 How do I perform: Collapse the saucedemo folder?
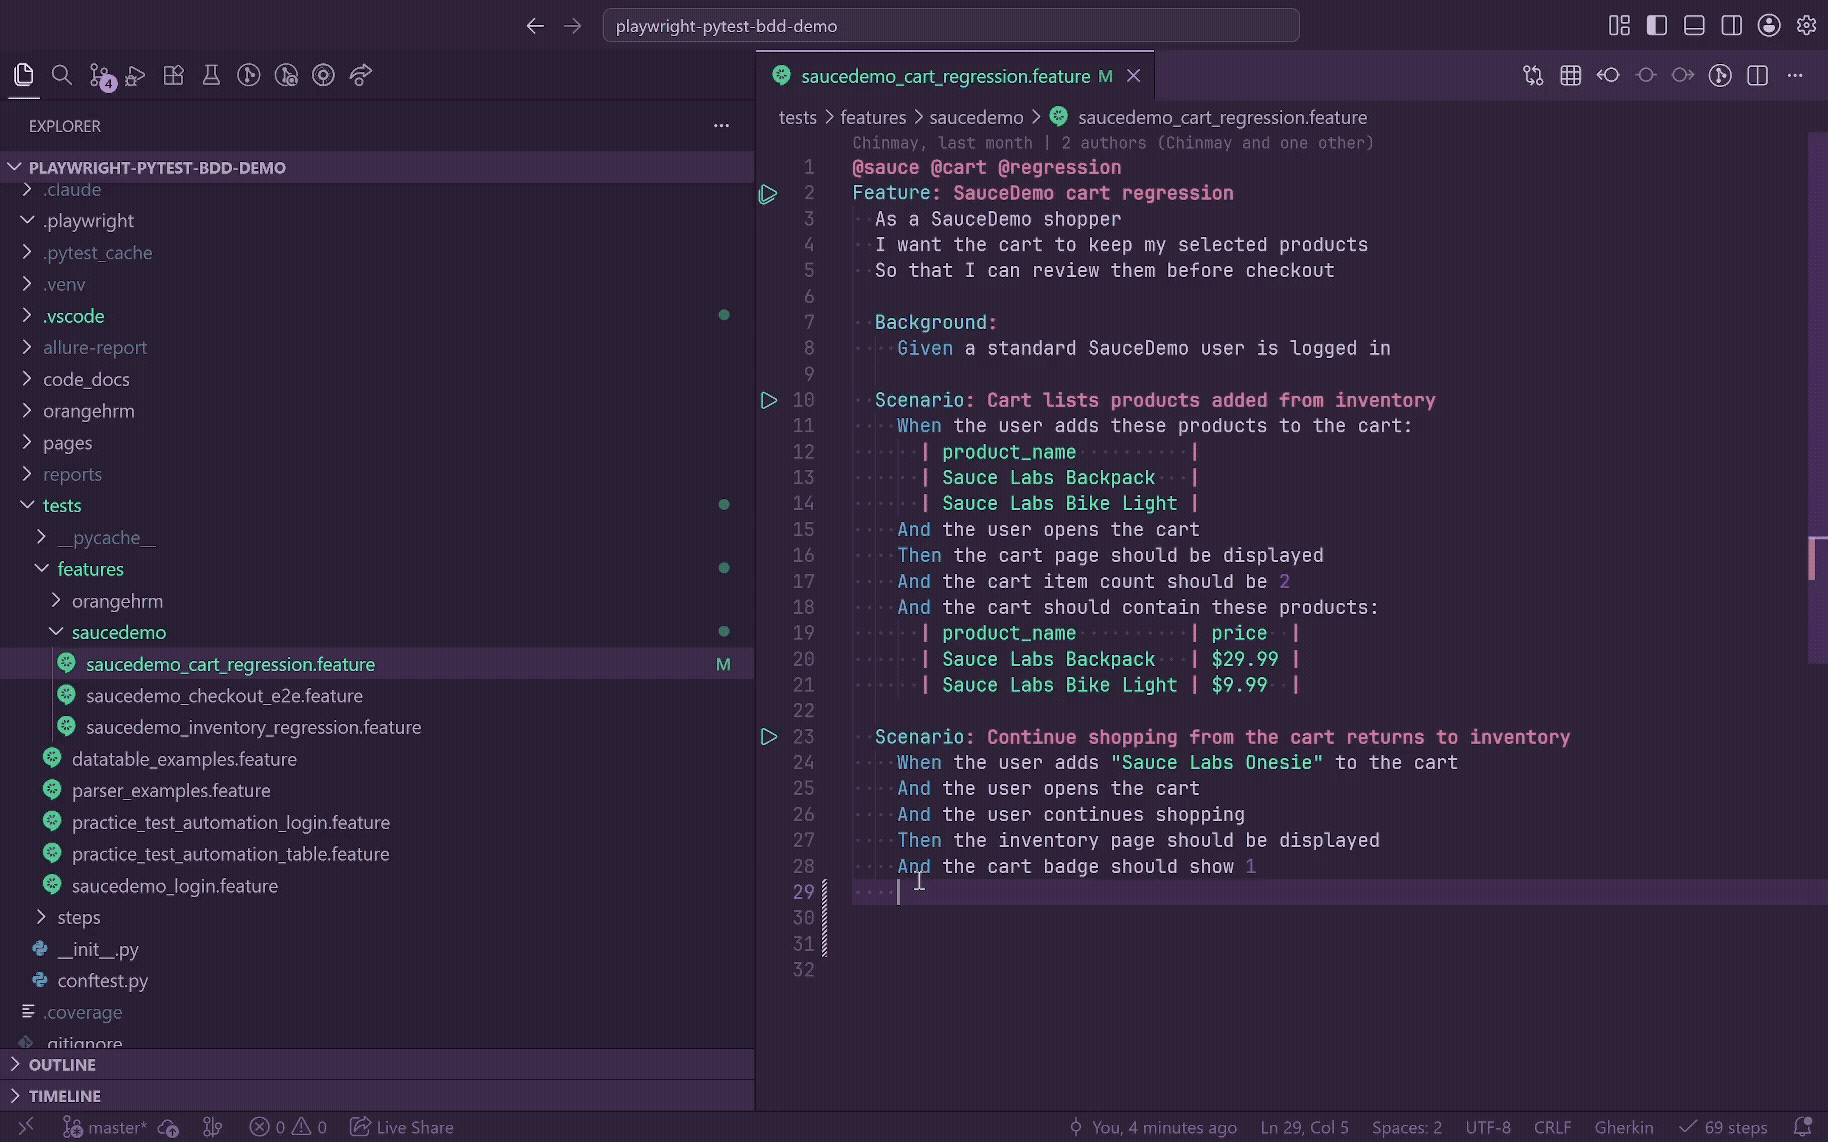point(118,632)
